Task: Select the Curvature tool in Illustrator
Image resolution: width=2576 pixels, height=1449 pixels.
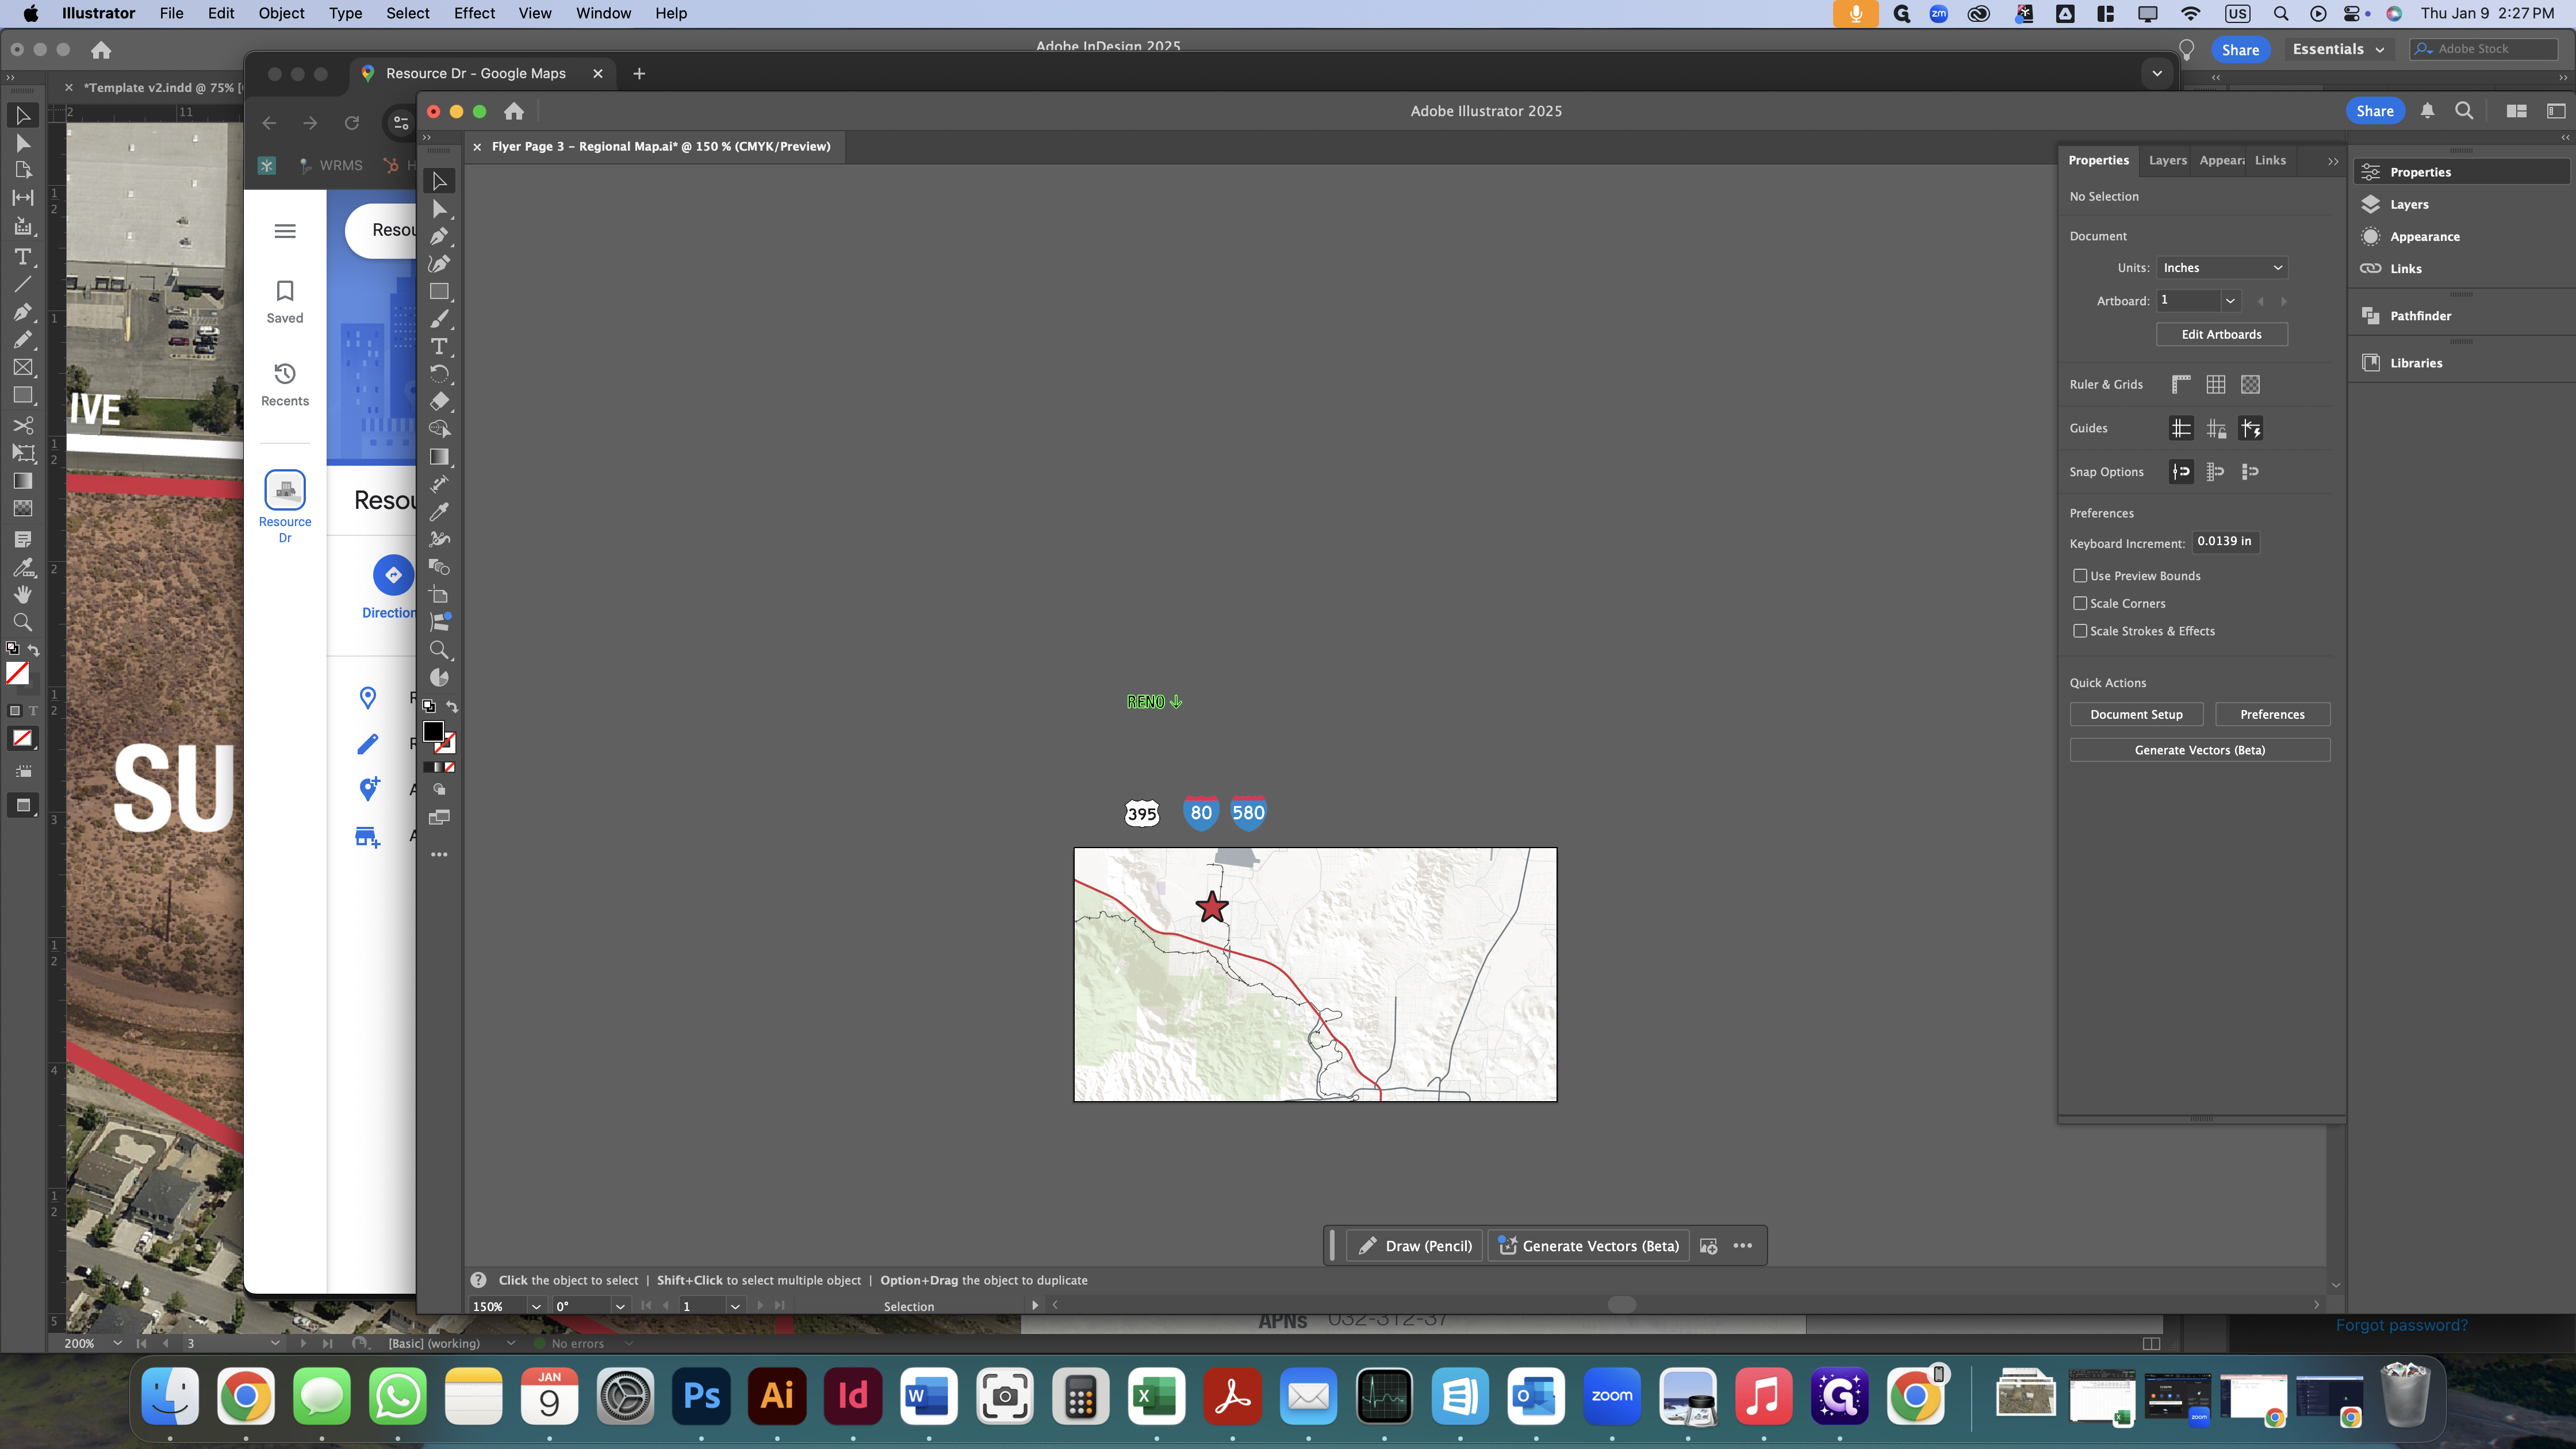Action: pos(439,264)
